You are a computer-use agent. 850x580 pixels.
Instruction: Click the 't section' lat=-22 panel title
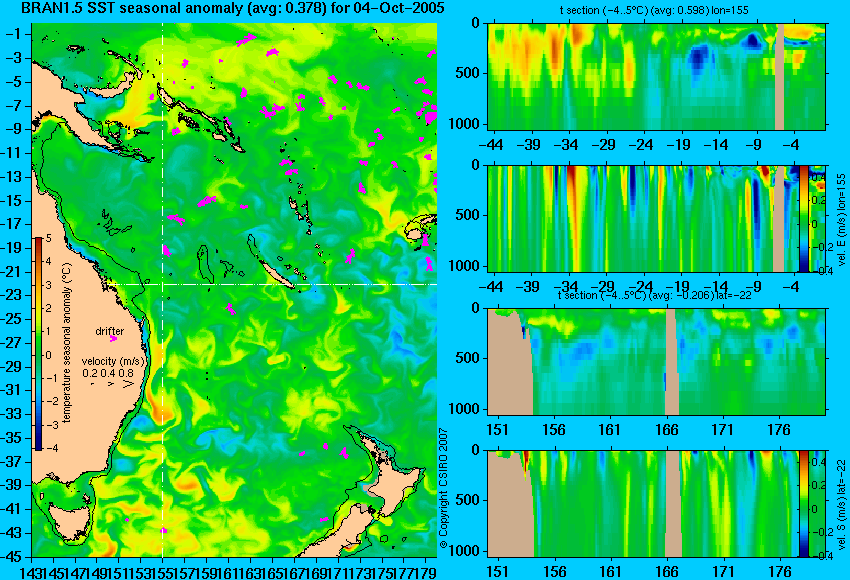[x=654, y=295]
